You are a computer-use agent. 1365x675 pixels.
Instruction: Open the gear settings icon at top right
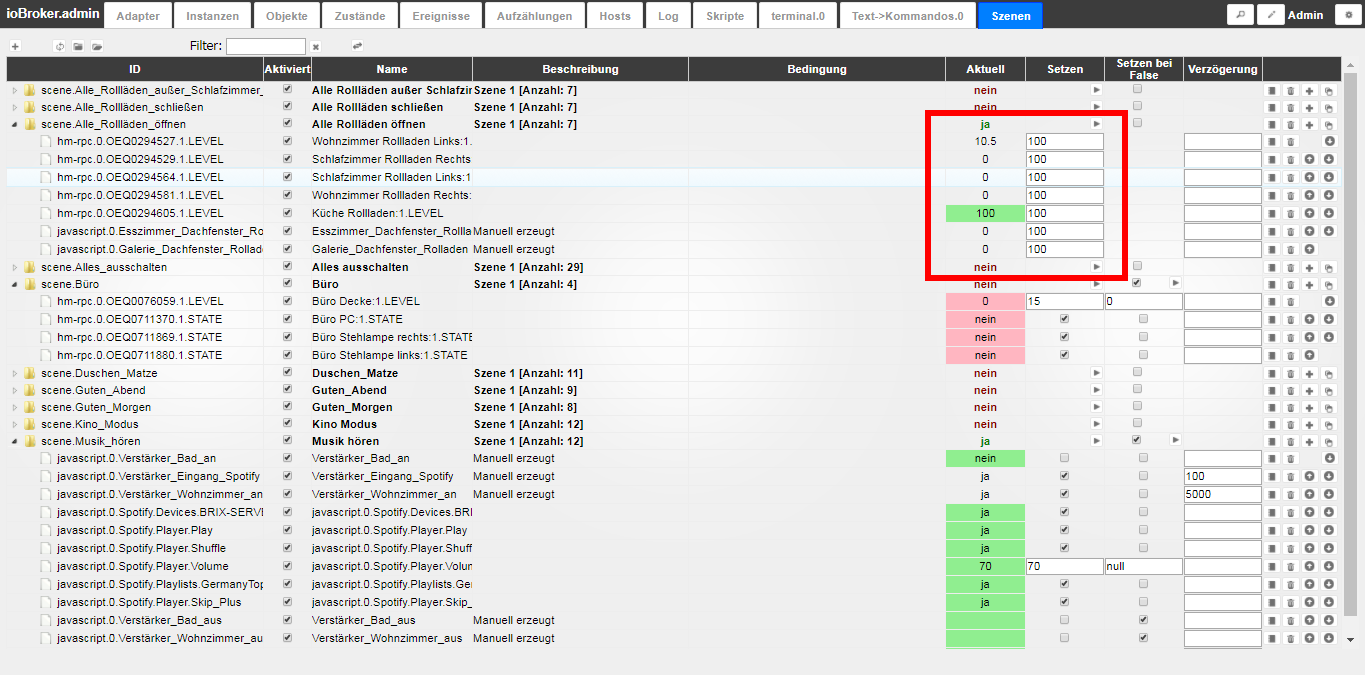[x=1348, y=15]
